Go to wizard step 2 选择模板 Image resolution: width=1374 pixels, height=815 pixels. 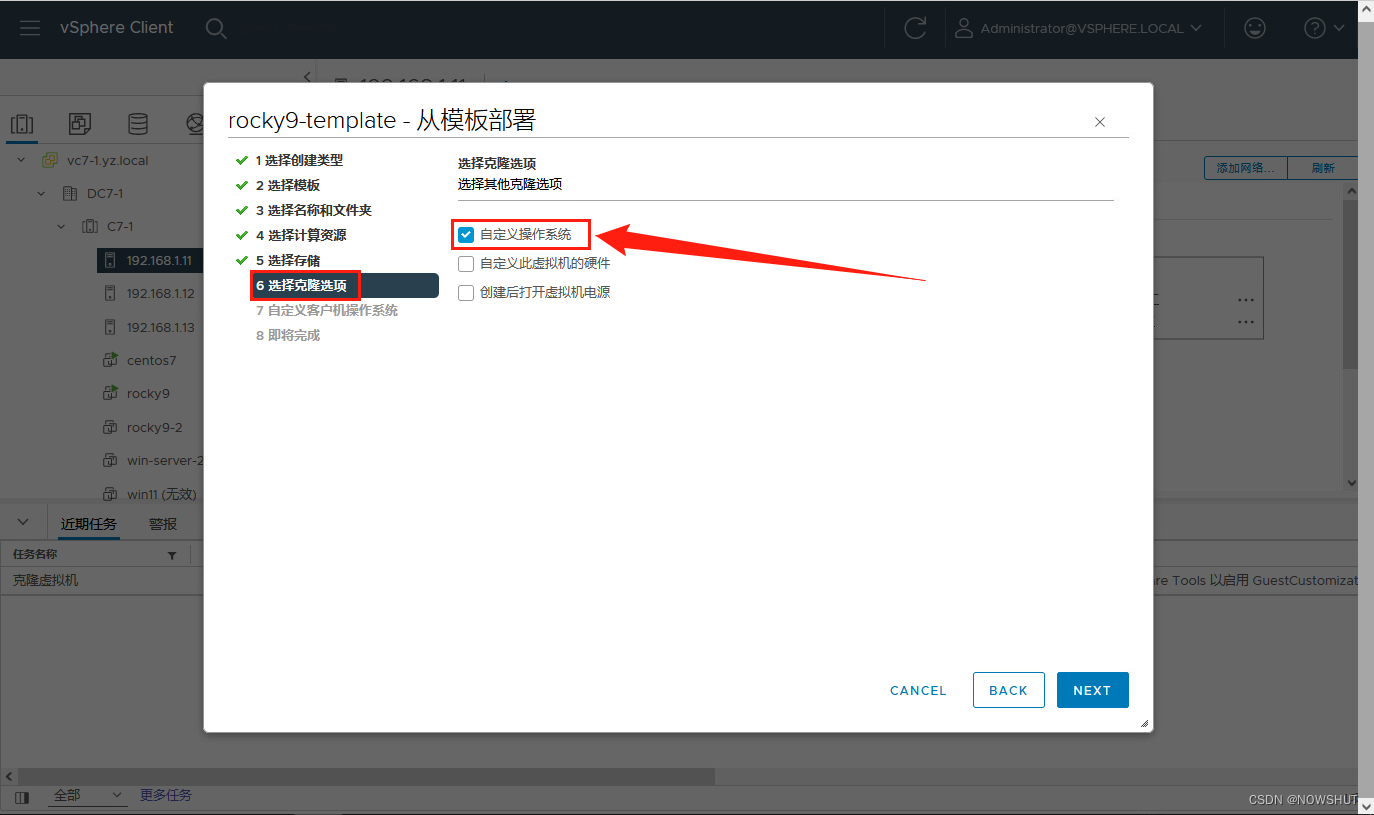click(x=287, y=185)
